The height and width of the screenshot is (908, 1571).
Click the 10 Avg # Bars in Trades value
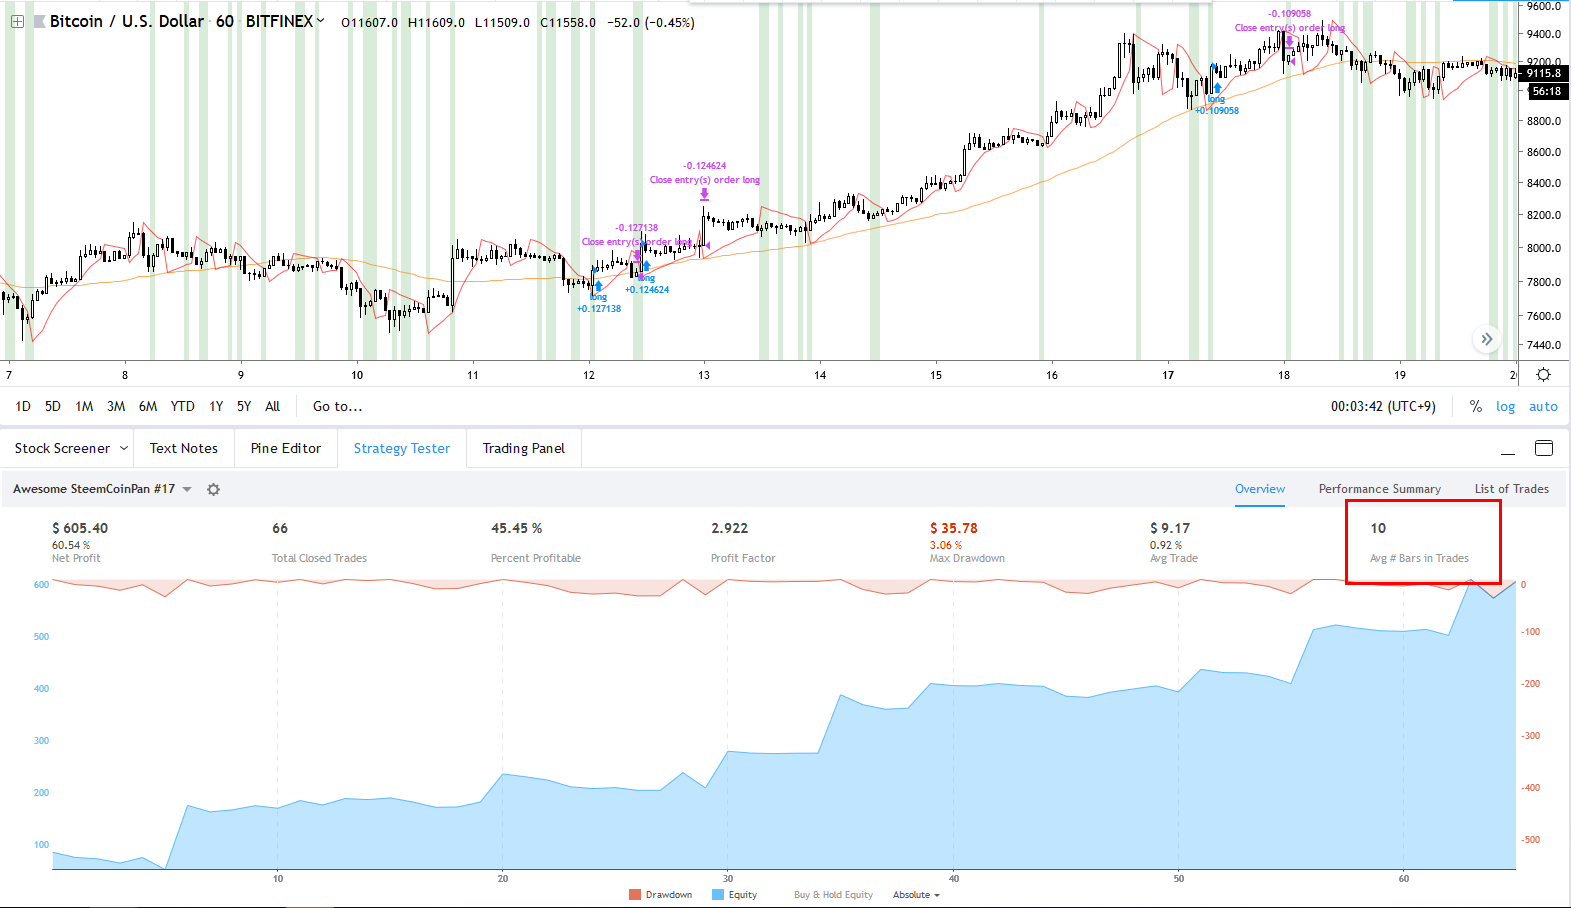1378,528
